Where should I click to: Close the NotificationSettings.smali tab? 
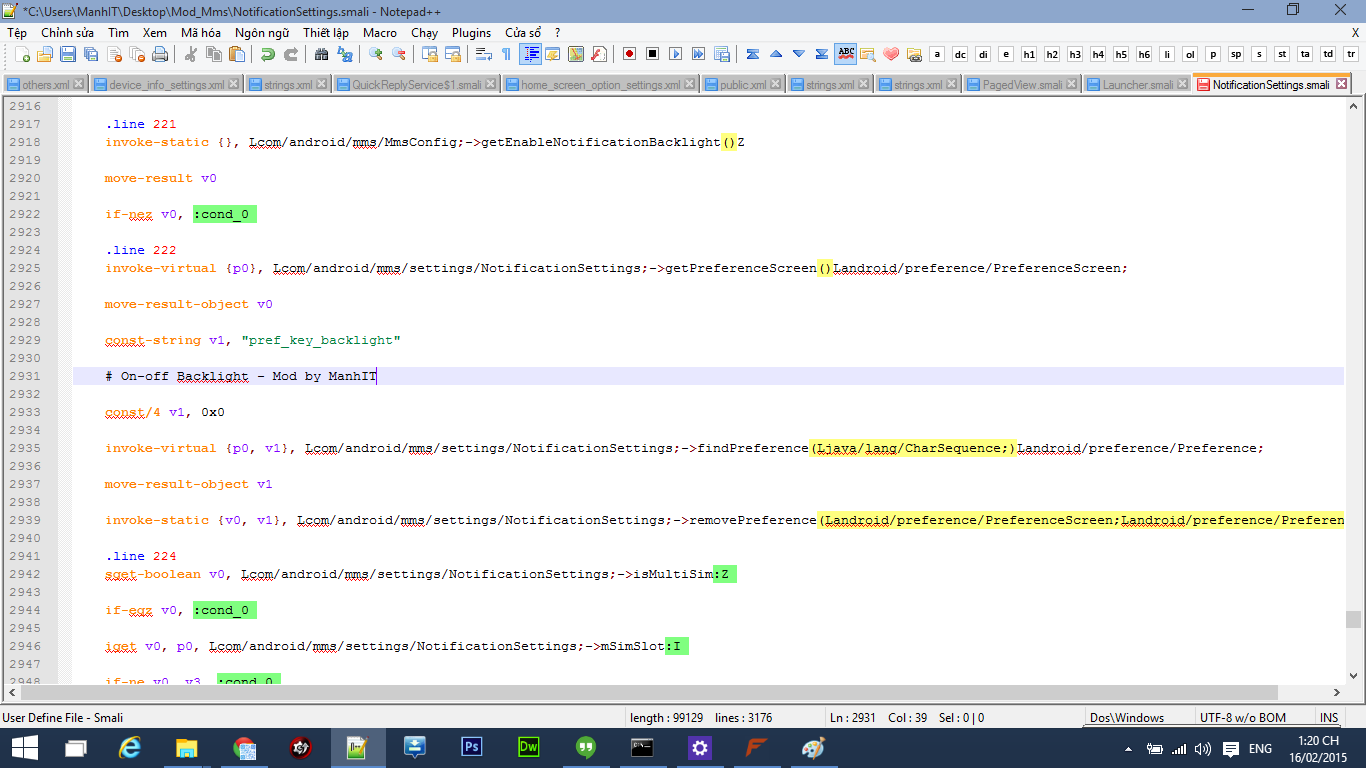point(1342,85)
